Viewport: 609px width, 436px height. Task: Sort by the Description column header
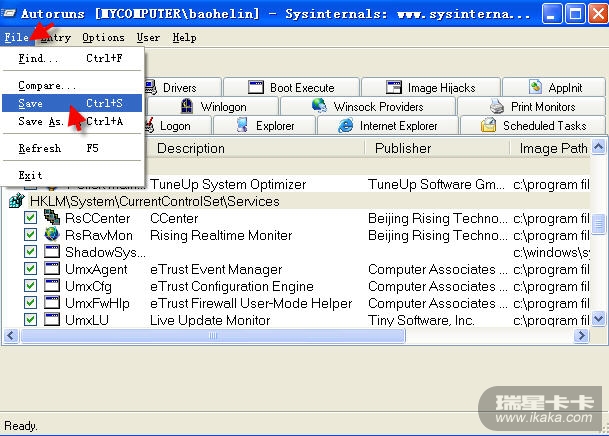point(256,148)
